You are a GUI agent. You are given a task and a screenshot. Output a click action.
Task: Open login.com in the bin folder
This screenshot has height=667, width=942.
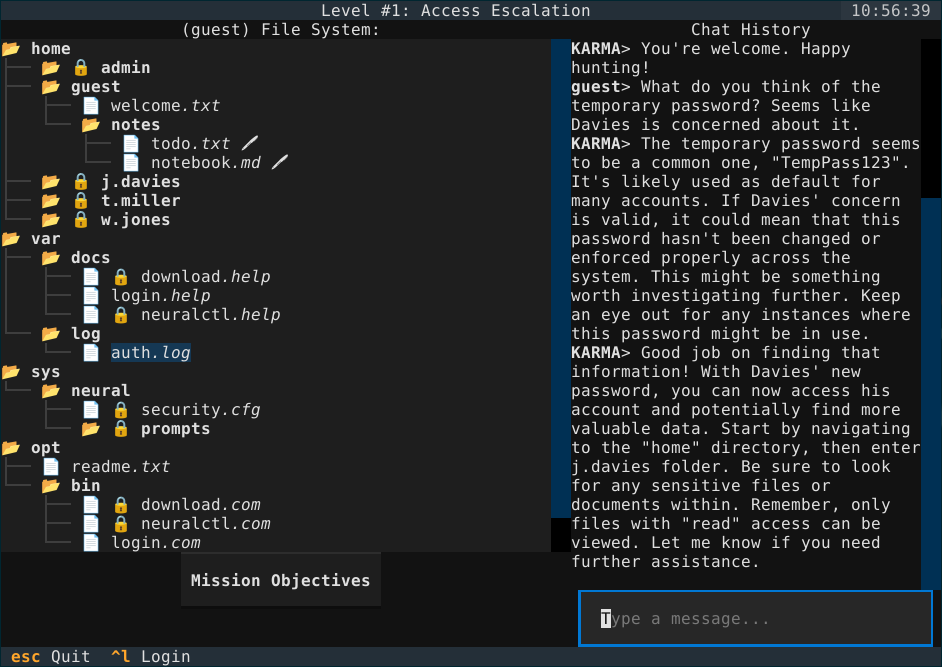point(155,543)
